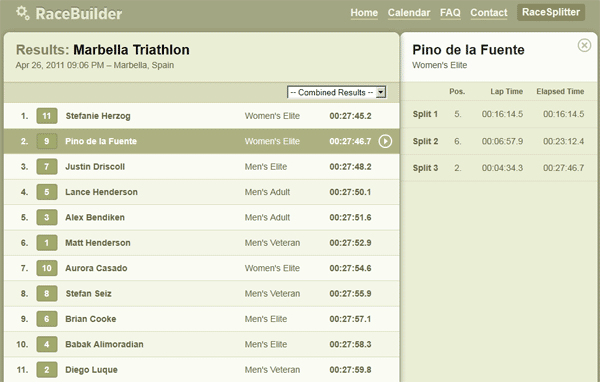
Task: Click finish time 00:27:45.2
Action: (350, 116)
